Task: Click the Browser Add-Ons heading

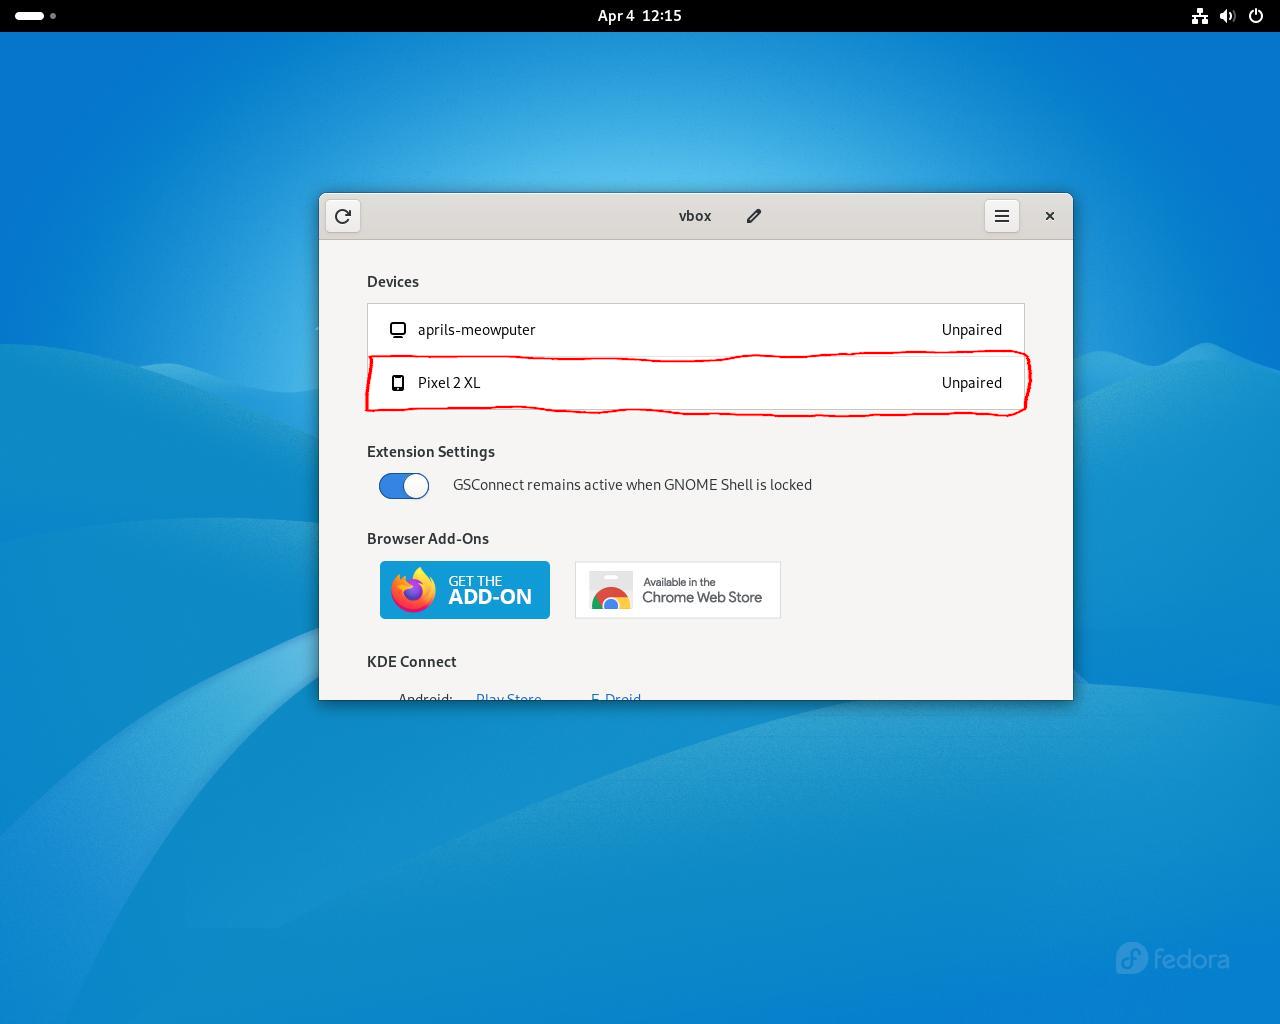Action: (428, 539)
